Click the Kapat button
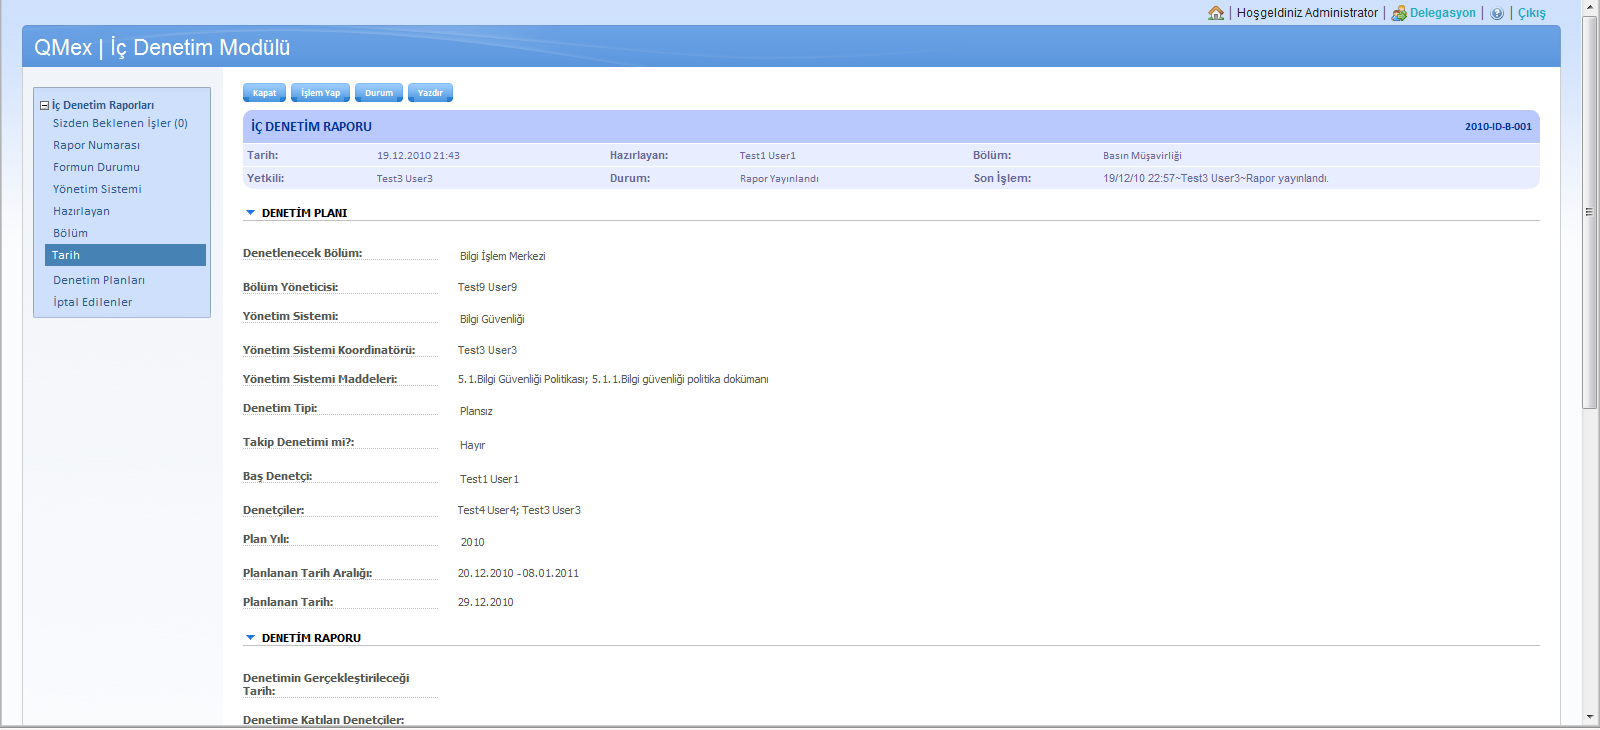The width and height of the screenshot is (1600, 730). 264,93
